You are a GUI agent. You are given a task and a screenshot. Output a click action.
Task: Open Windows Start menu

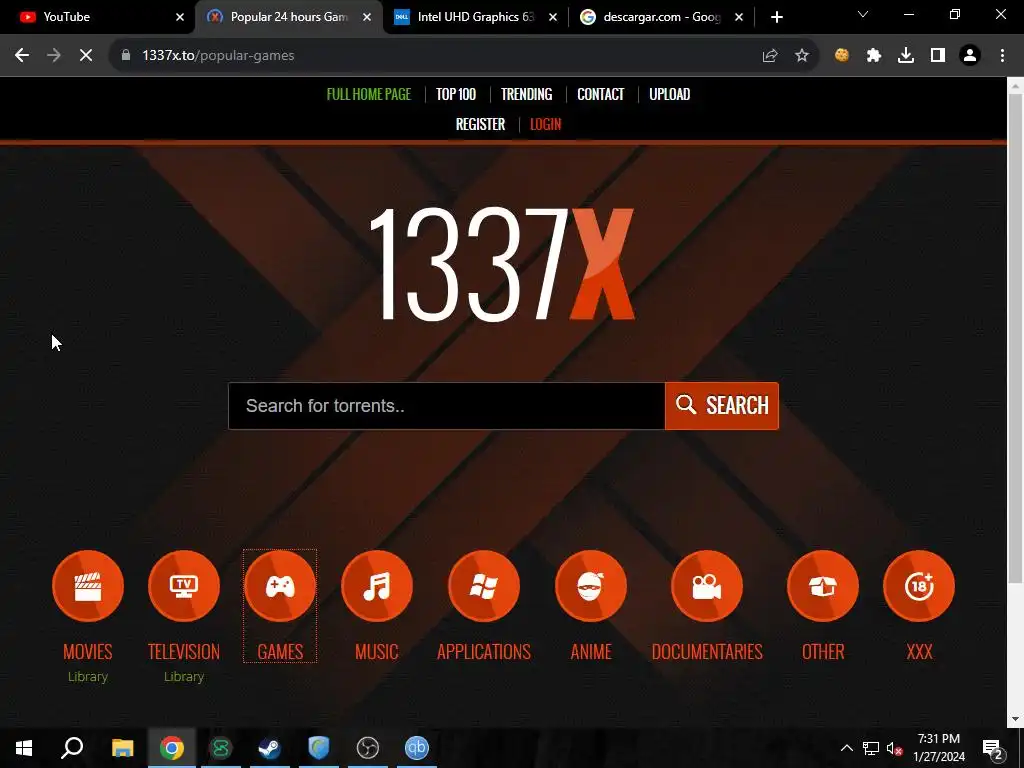pos(24,748)
